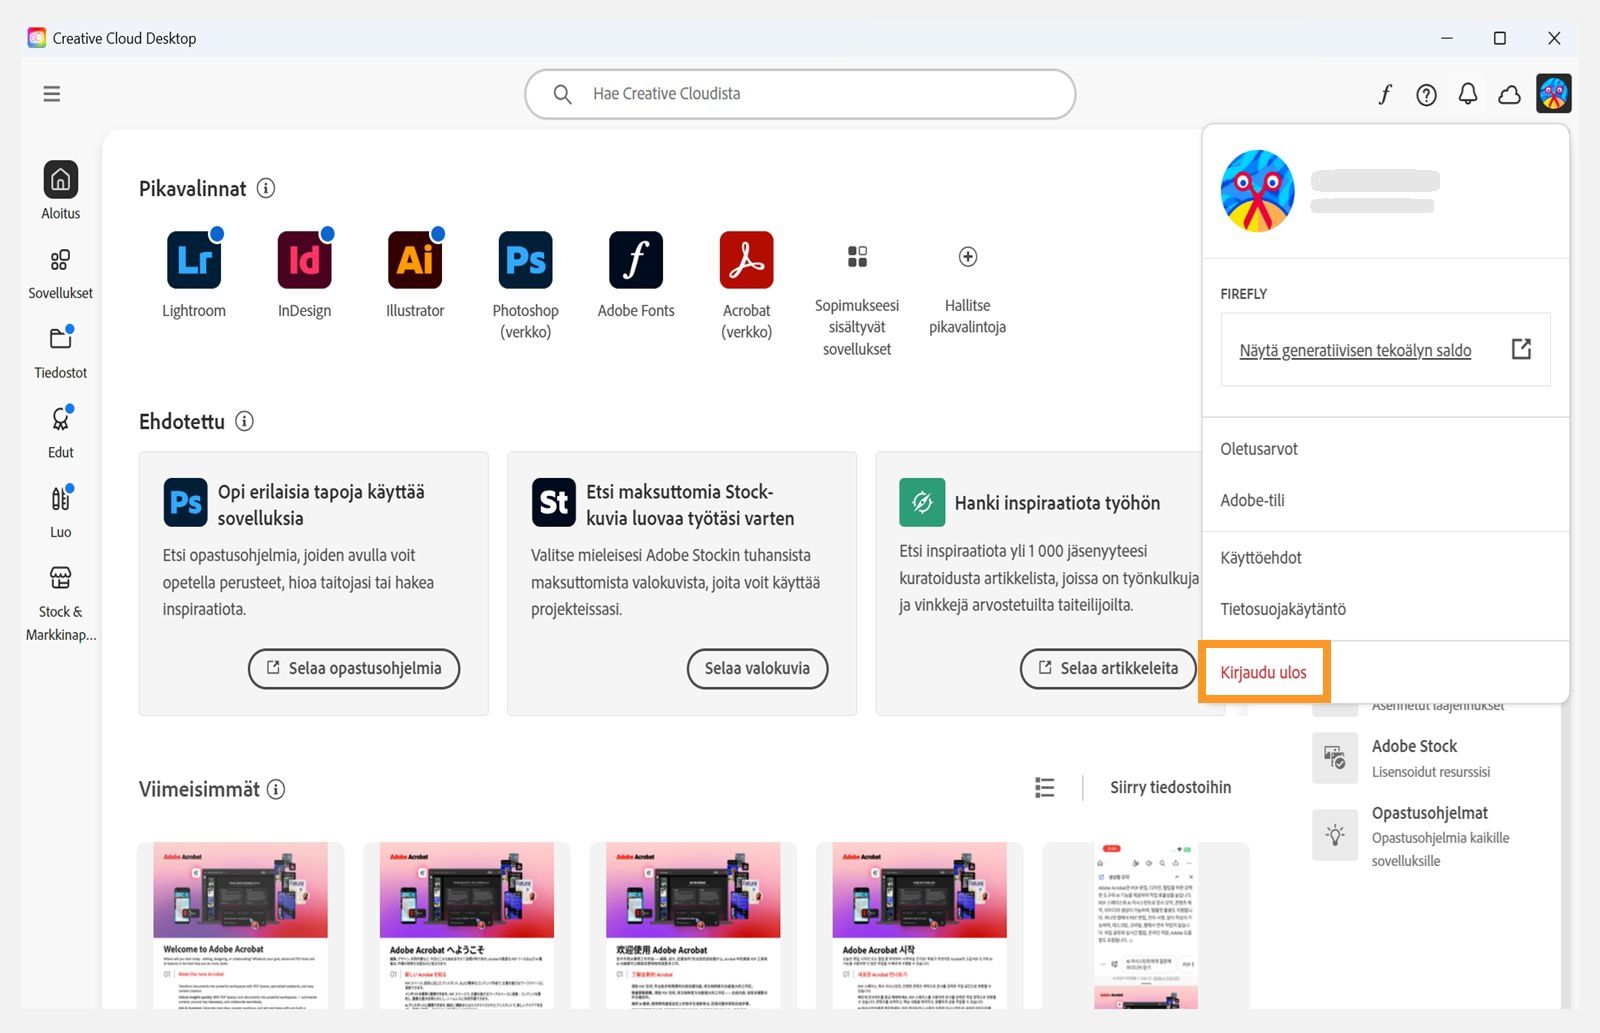Image resolution: width=1600 pixels, height=1033 pixels.
Task: Click the Opastusohjelmat lightbulb icon
Action: tap(1335, 835)
